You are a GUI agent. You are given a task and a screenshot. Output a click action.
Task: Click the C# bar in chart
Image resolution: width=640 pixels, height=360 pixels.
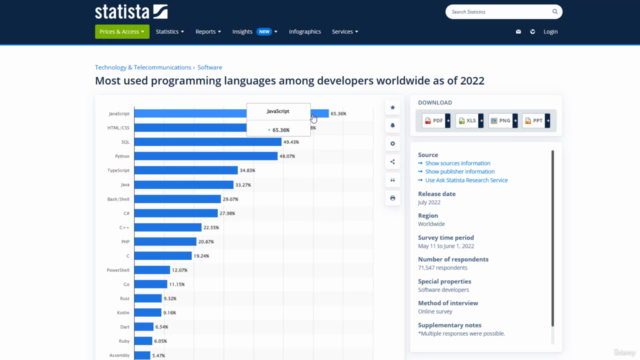click(176, 213)
